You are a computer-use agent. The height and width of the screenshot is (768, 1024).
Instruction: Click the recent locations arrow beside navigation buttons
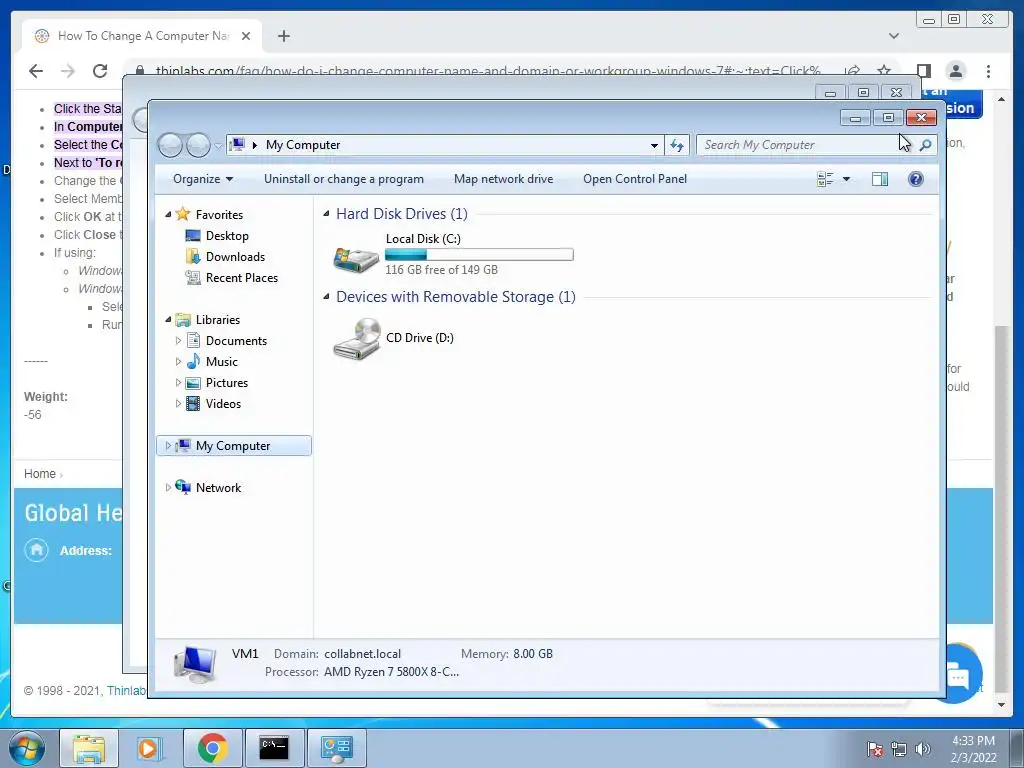coord(218,146)
